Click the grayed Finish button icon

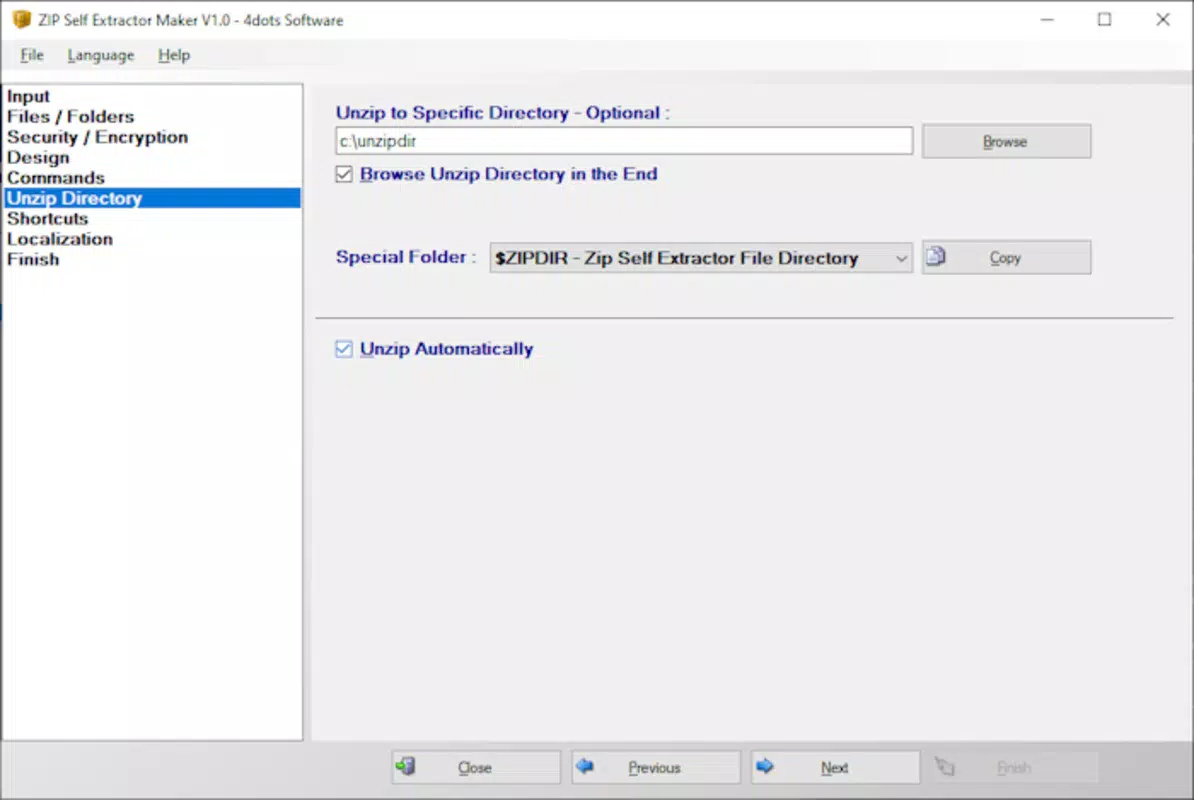pyautogui.click(x=944, y=767)
